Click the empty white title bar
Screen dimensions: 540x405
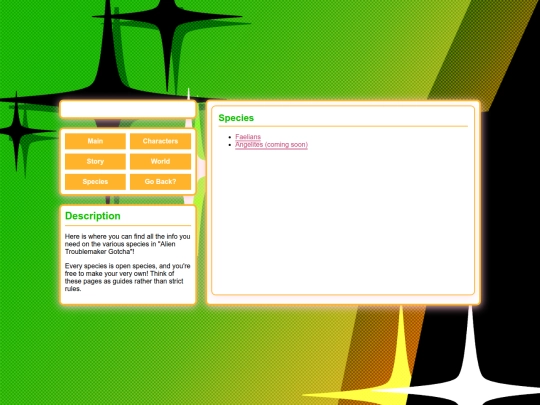(128, 110)
